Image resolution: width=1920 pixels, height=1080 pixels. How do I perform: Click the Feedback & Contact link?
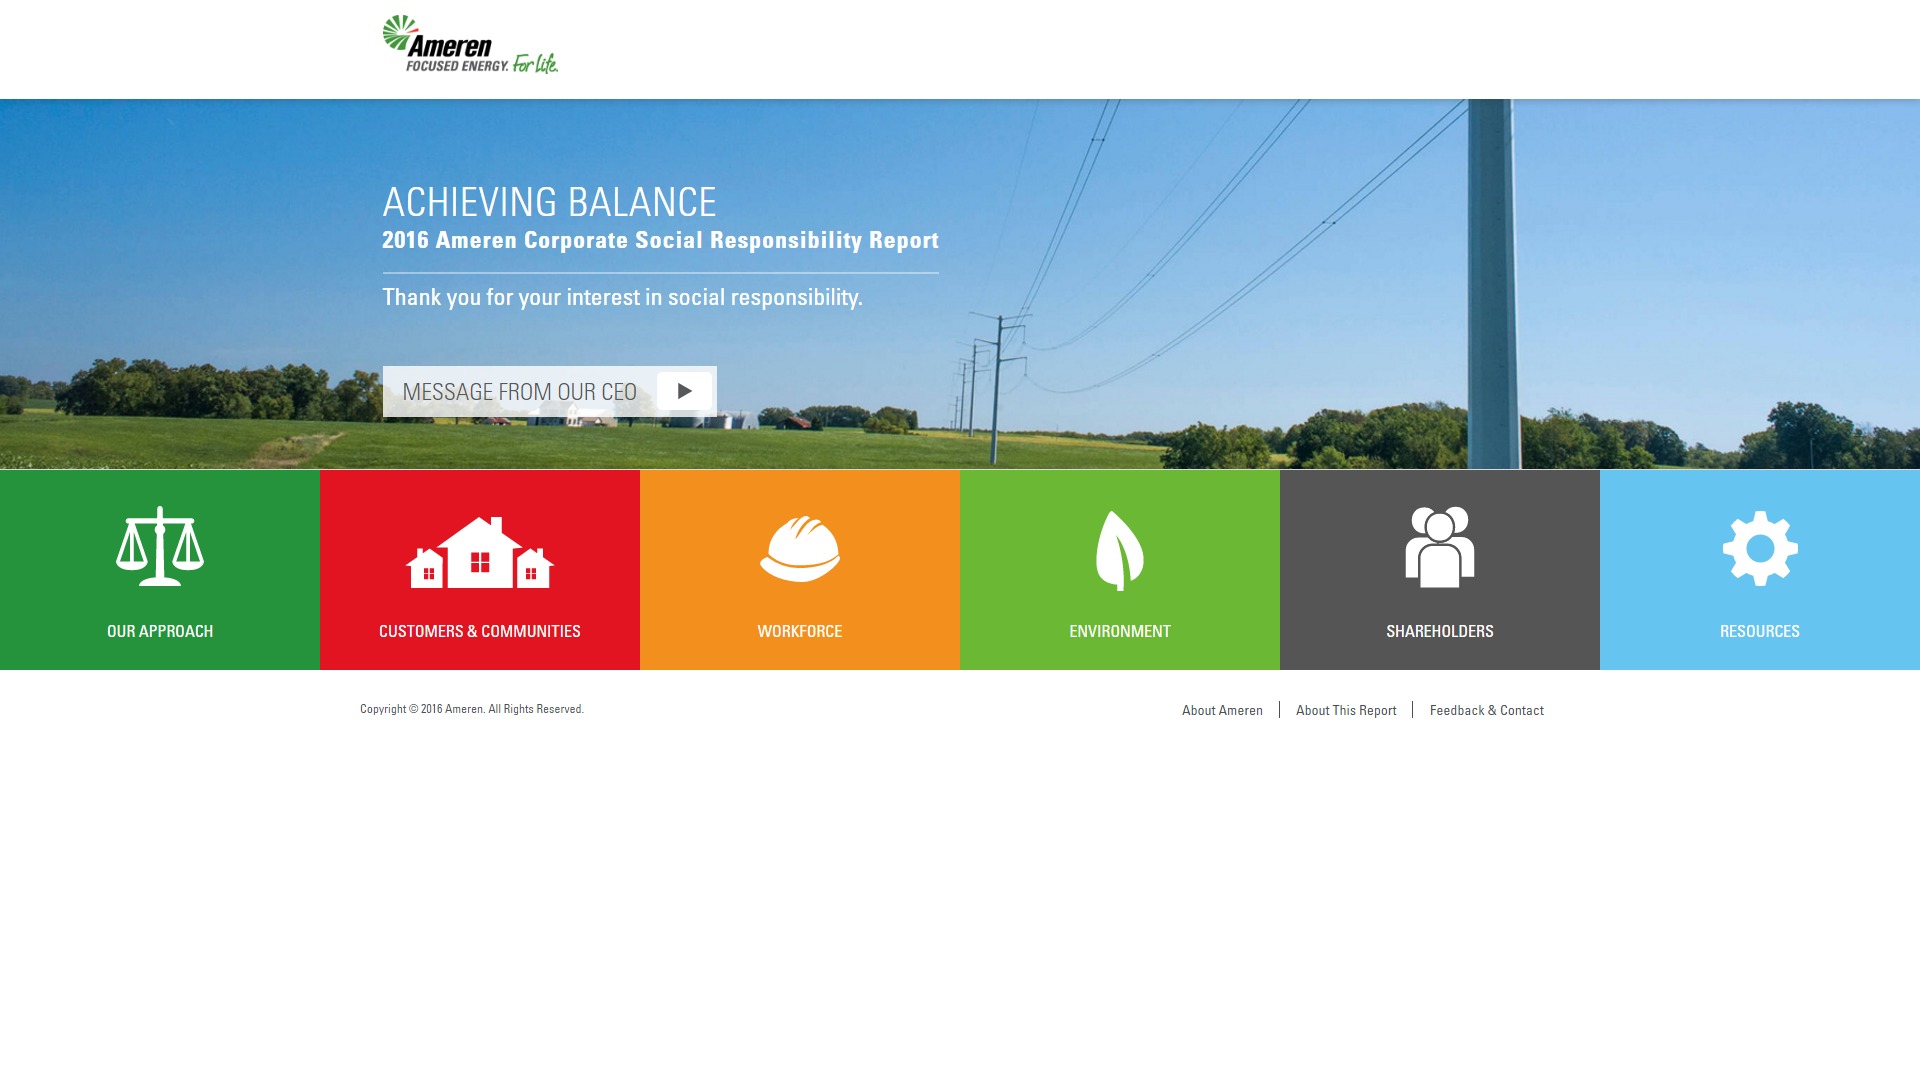click(x=1486, y=710)
